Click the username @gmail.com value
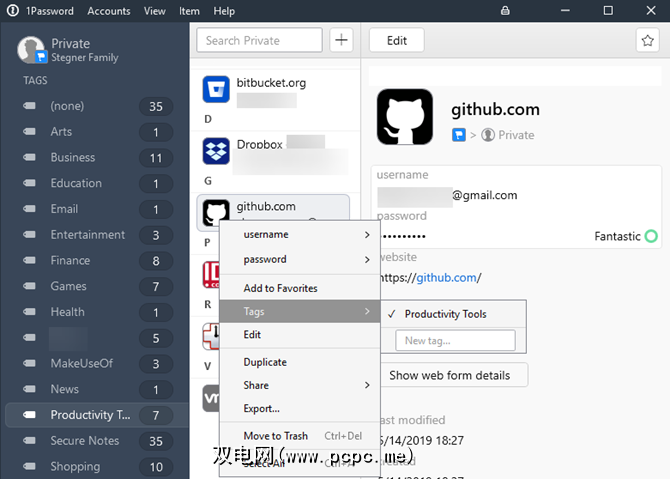This screenshot has height=479, width=670. click(447, 196)
